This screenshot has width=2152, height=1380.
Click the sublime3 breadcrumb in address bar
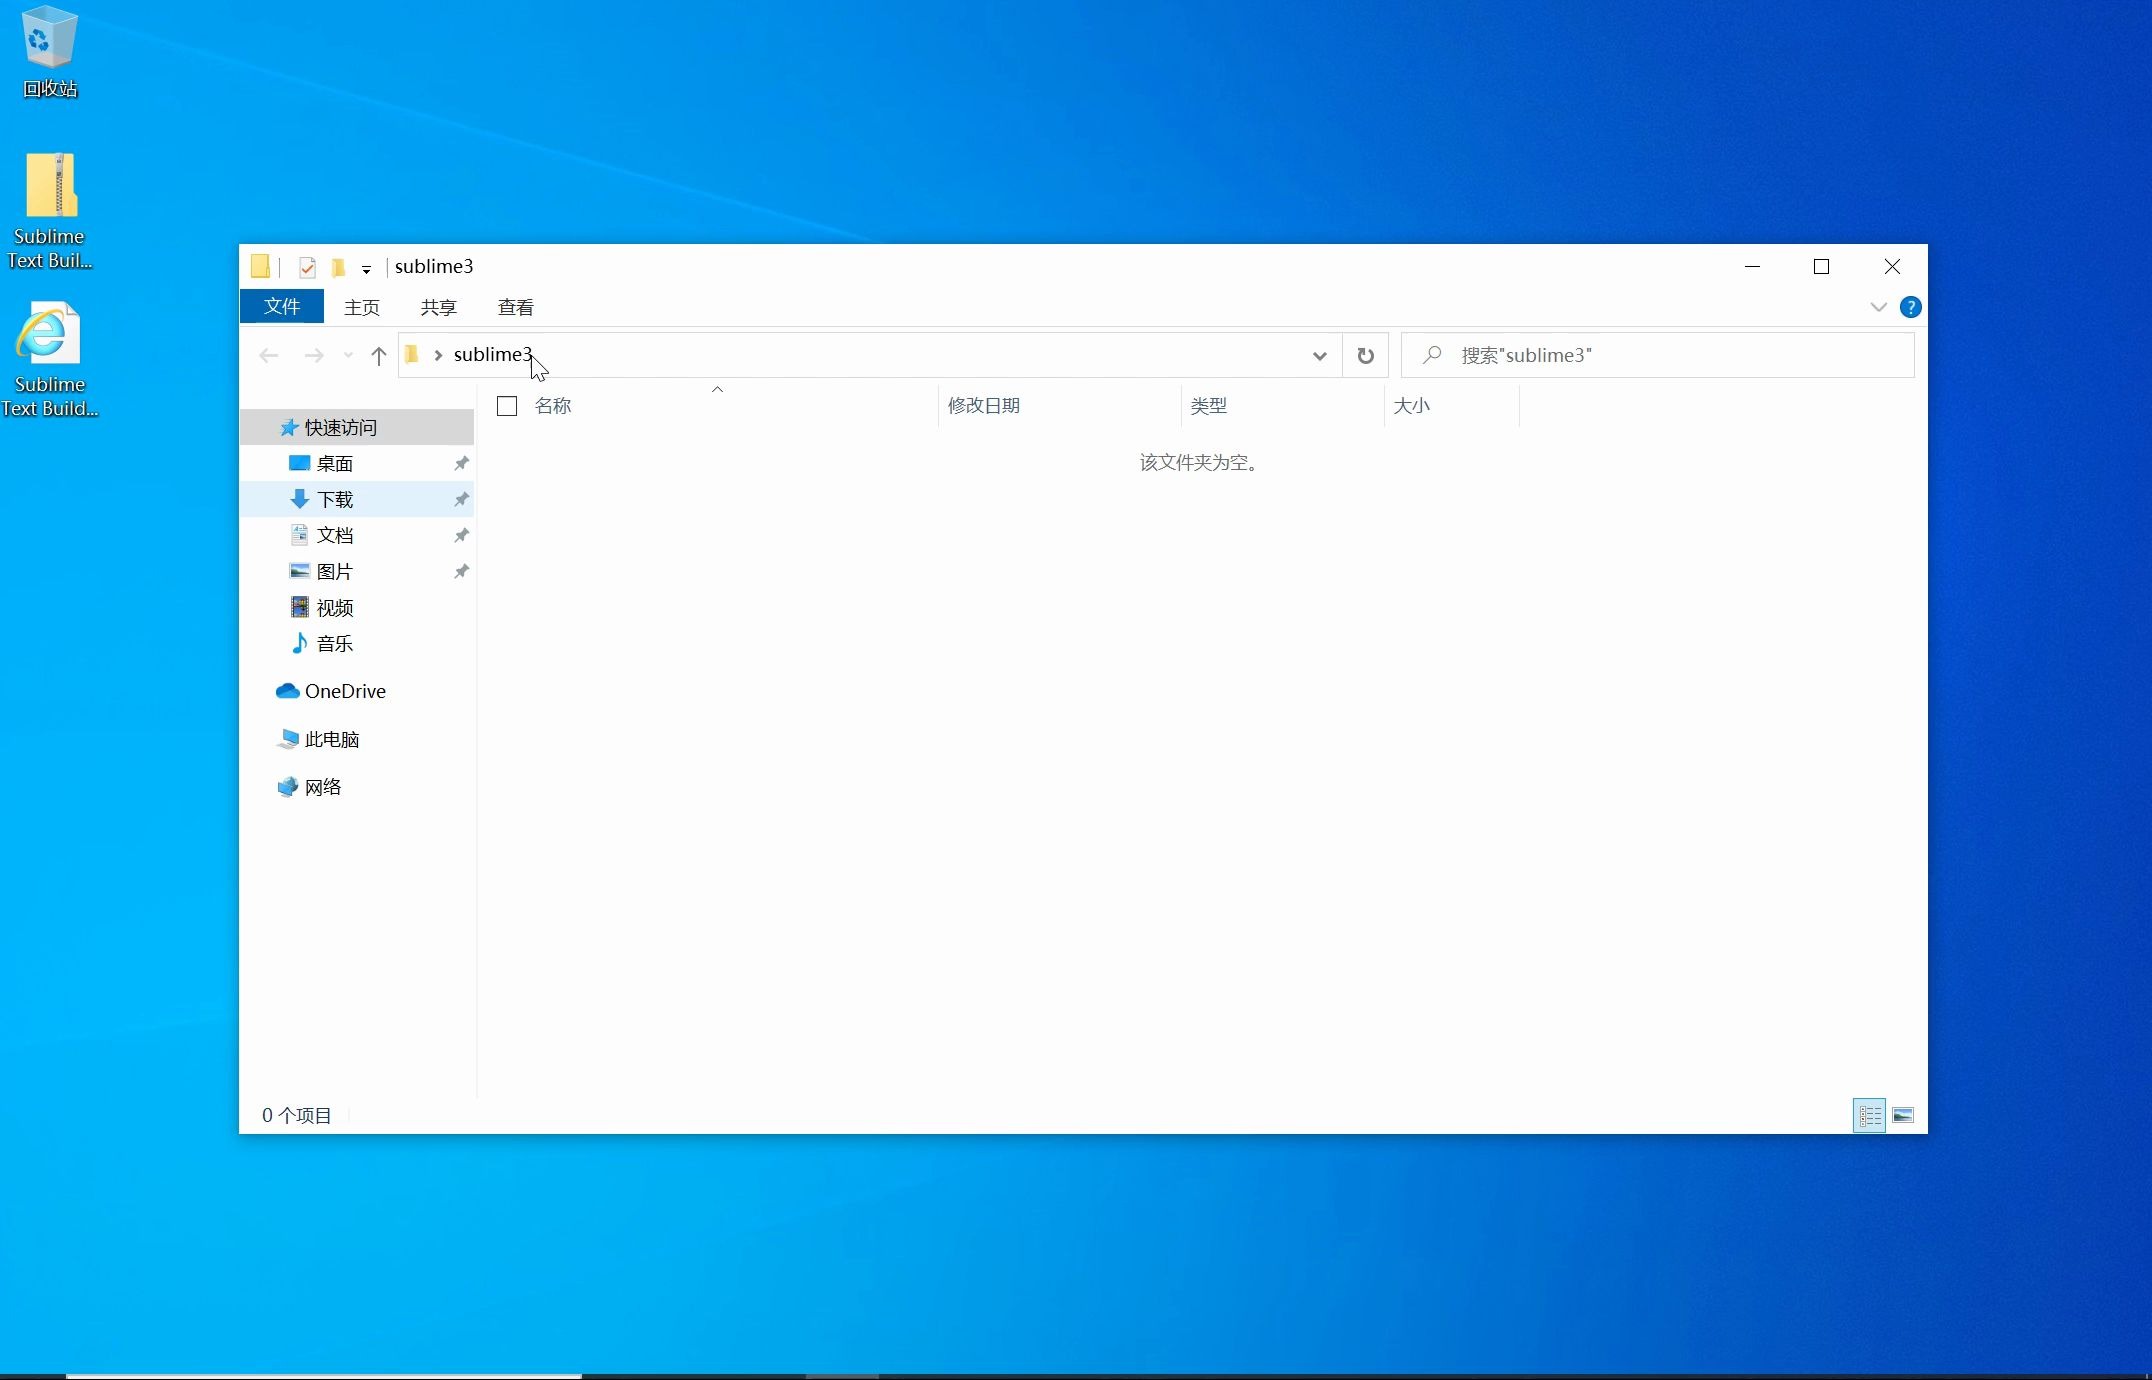493,354
